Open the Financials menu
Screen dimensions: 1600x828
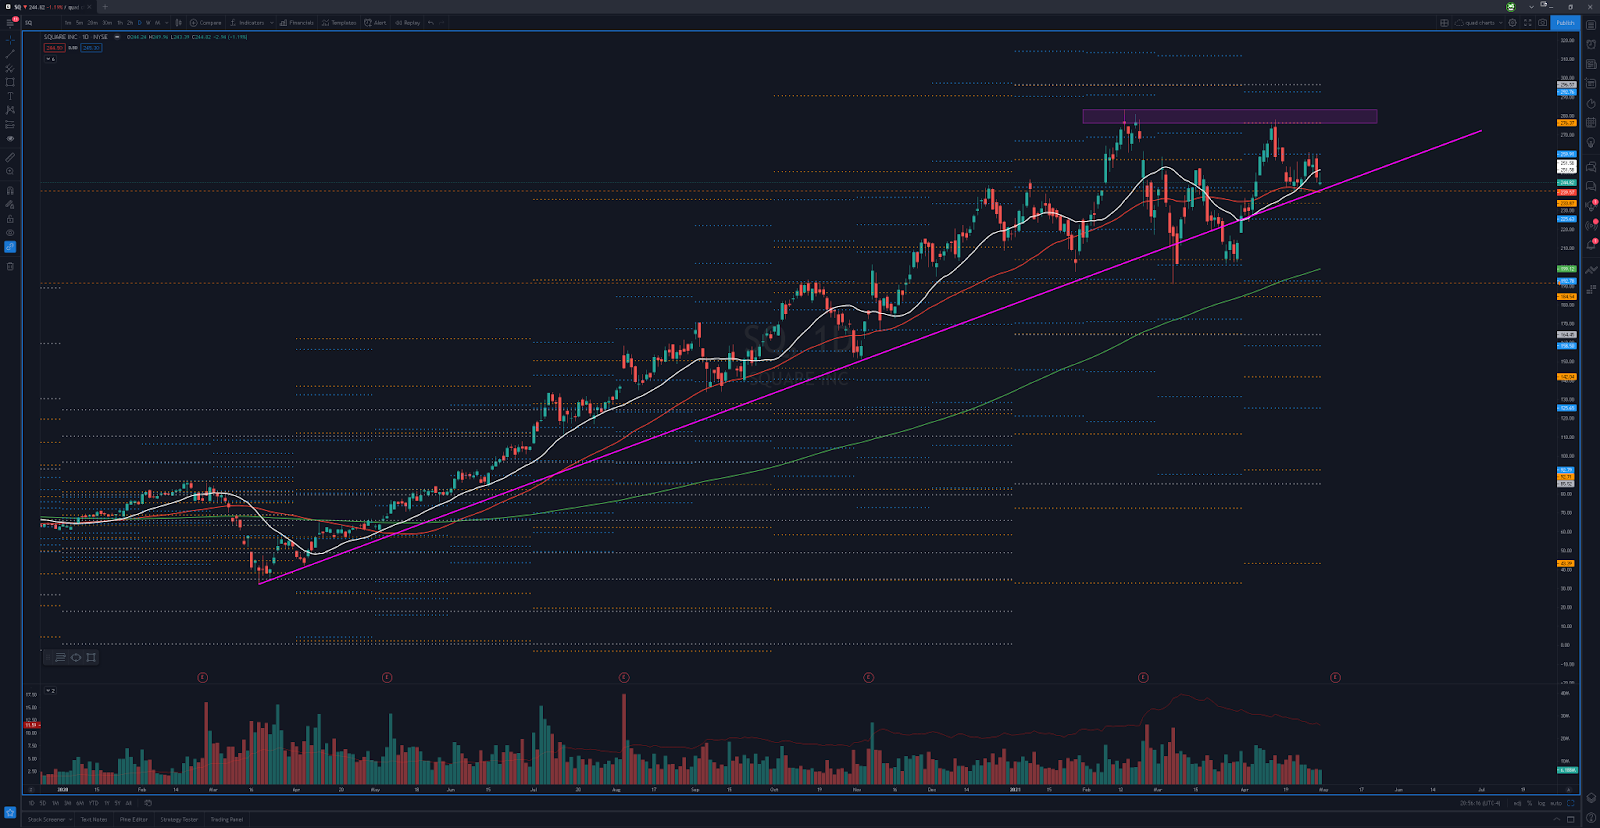297,23
